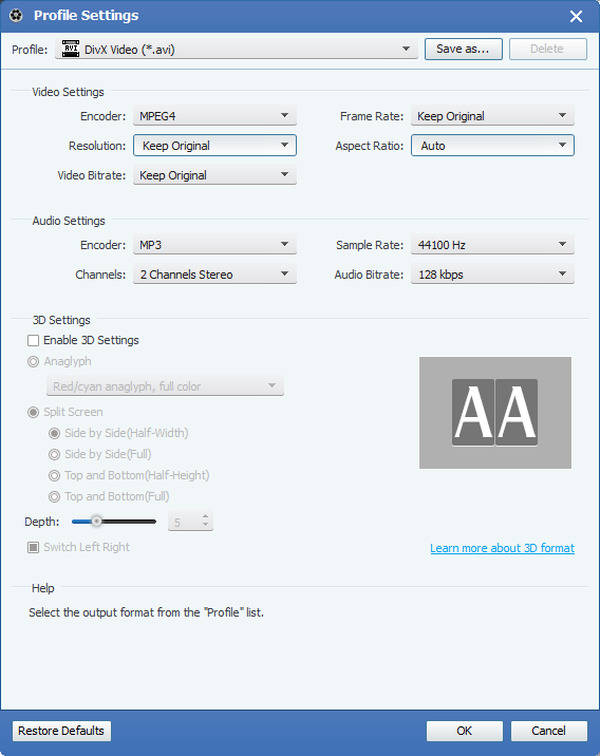The height and width of the screenshot is (756, 600).
Task: Open Learn more about 3D format link
Action: point(502,548)
